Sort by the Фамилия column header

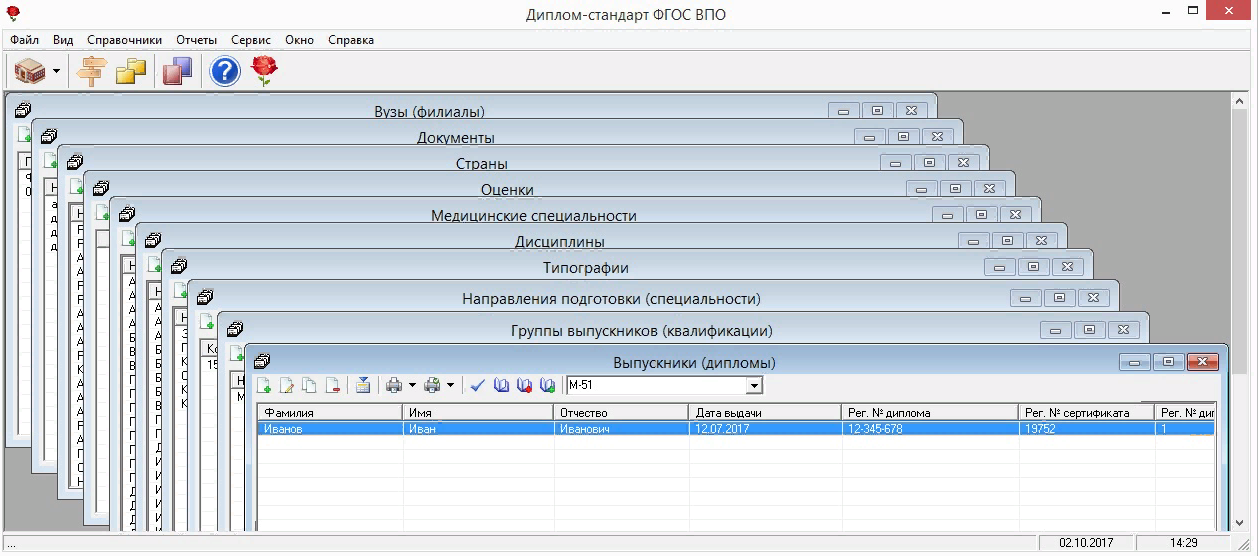click(329, 412)
